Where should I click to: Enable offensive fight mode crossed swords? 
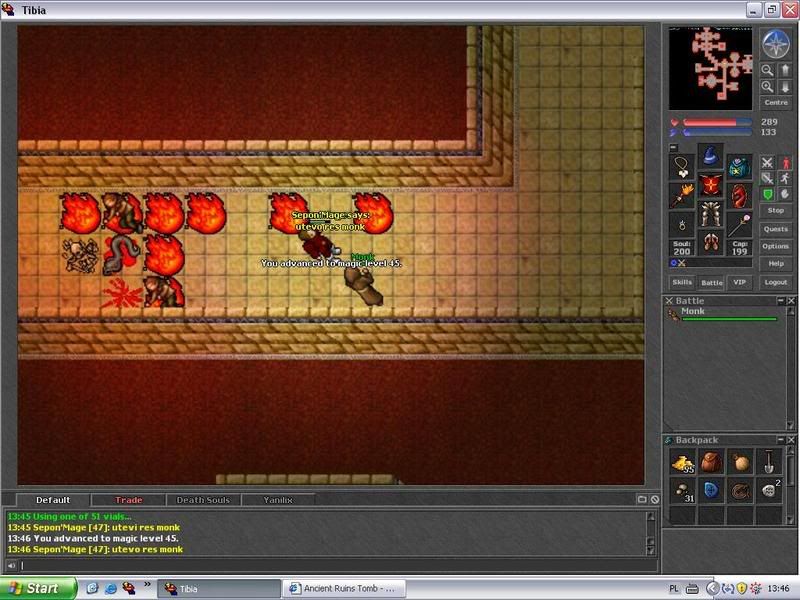click(767, 163)
